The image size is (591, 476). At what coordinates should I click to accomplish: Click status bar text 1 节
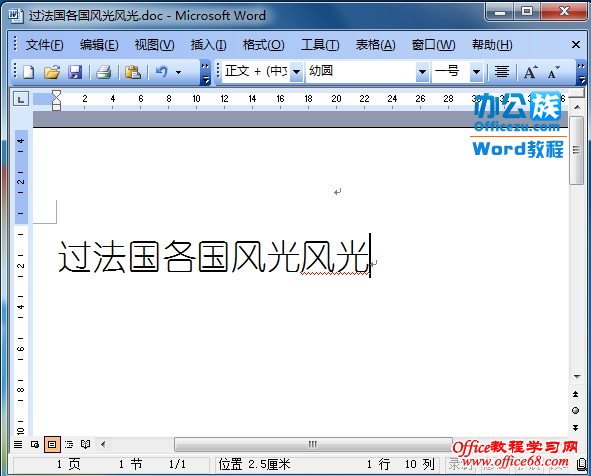[130, 464]
